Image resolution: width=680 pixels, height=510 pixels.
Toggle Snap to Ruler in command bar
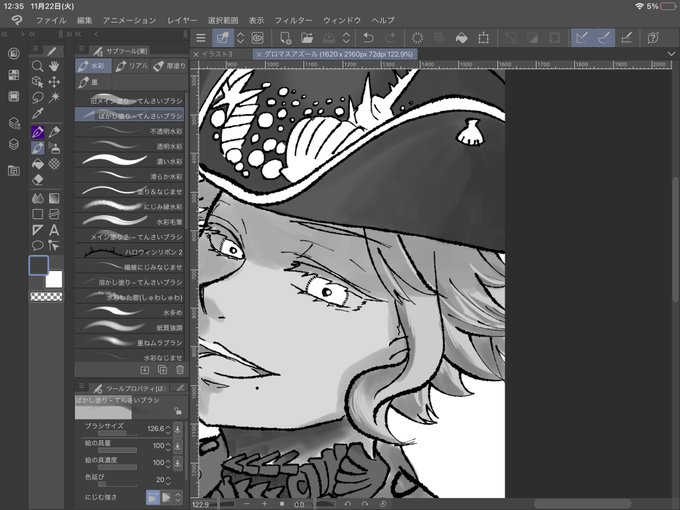582,38
